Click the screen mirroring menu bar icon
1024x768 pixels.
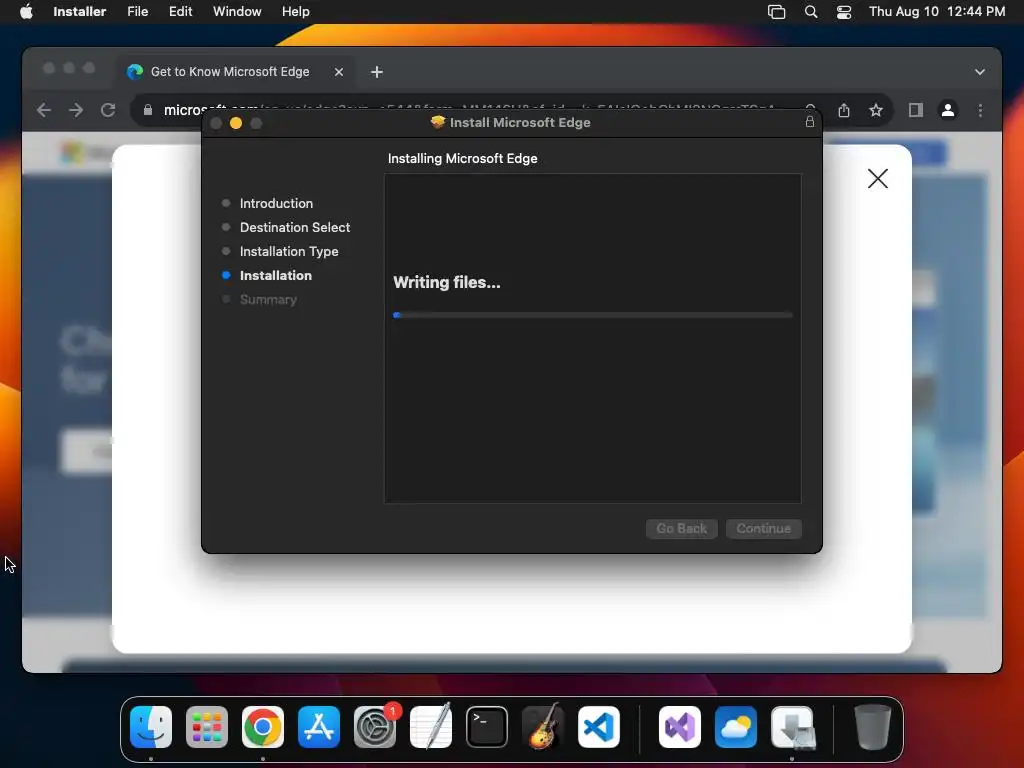point(776,12)
